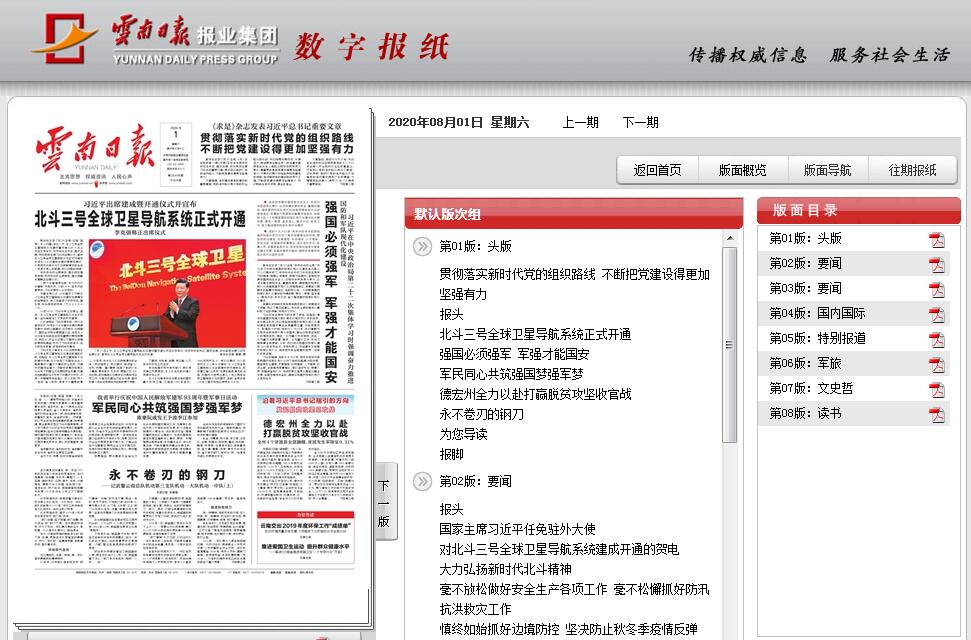Viewport: 971px width, 640px height.
Task: Download PDF for 第01版 头版
Action: click(936, 239)
